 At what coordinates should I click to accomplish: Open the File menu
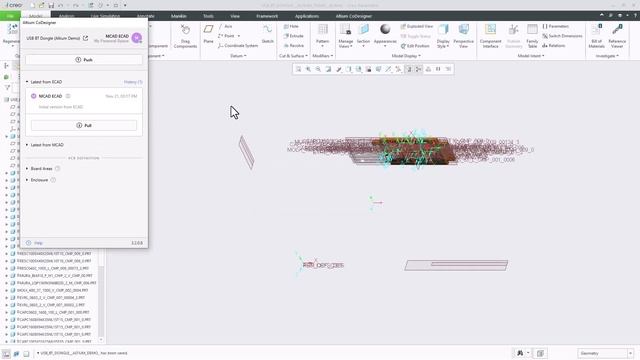click(x=10, y=16)
